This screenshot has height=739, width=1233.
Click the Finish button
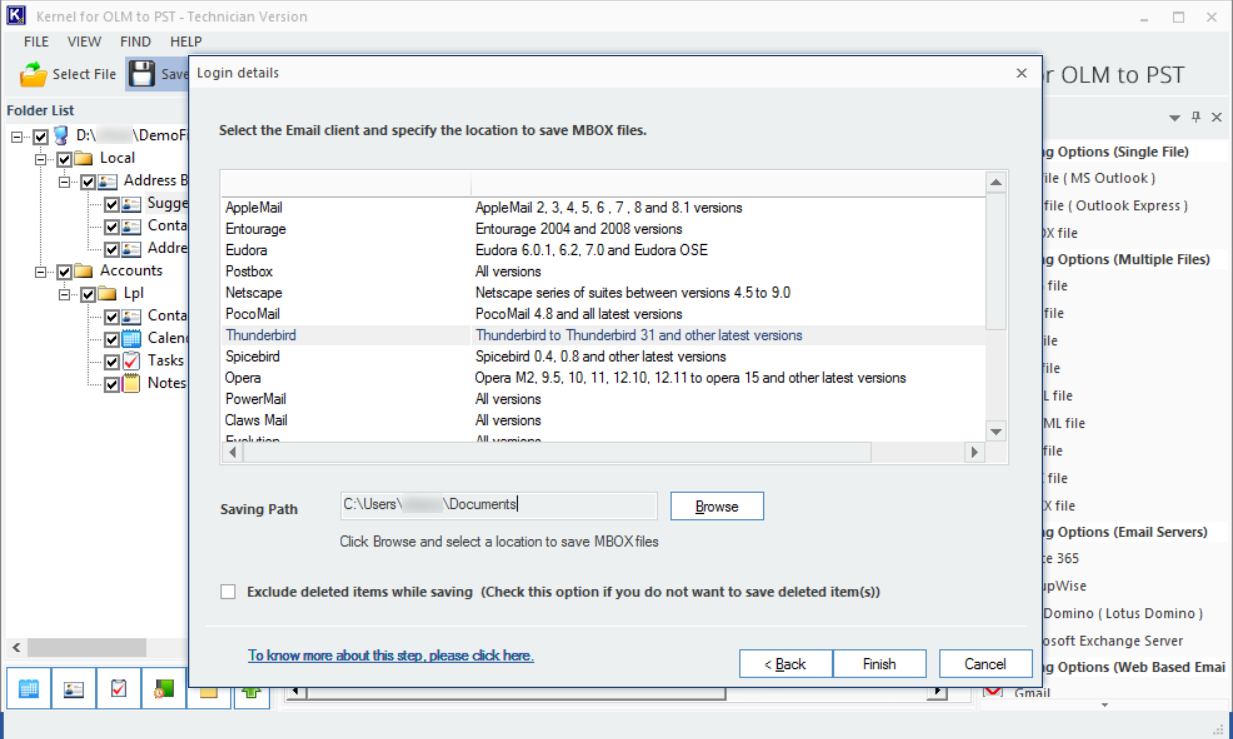click(x=879, y=664)
